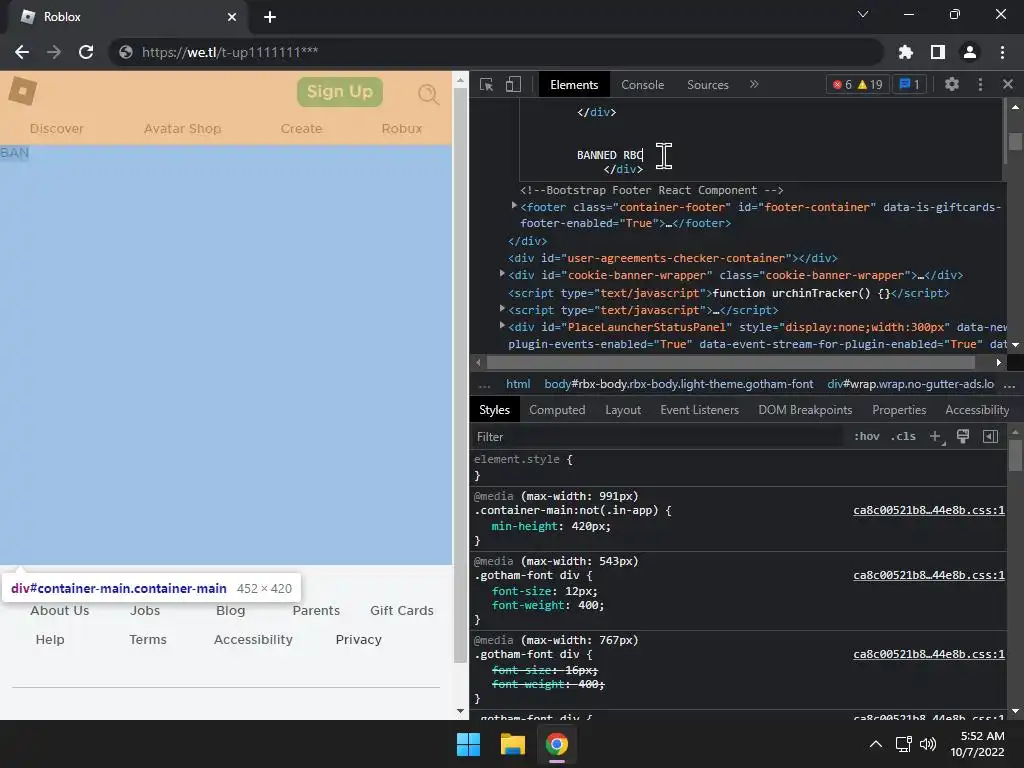
Task: Show hidden system tray icons
Action: point(876,744)
